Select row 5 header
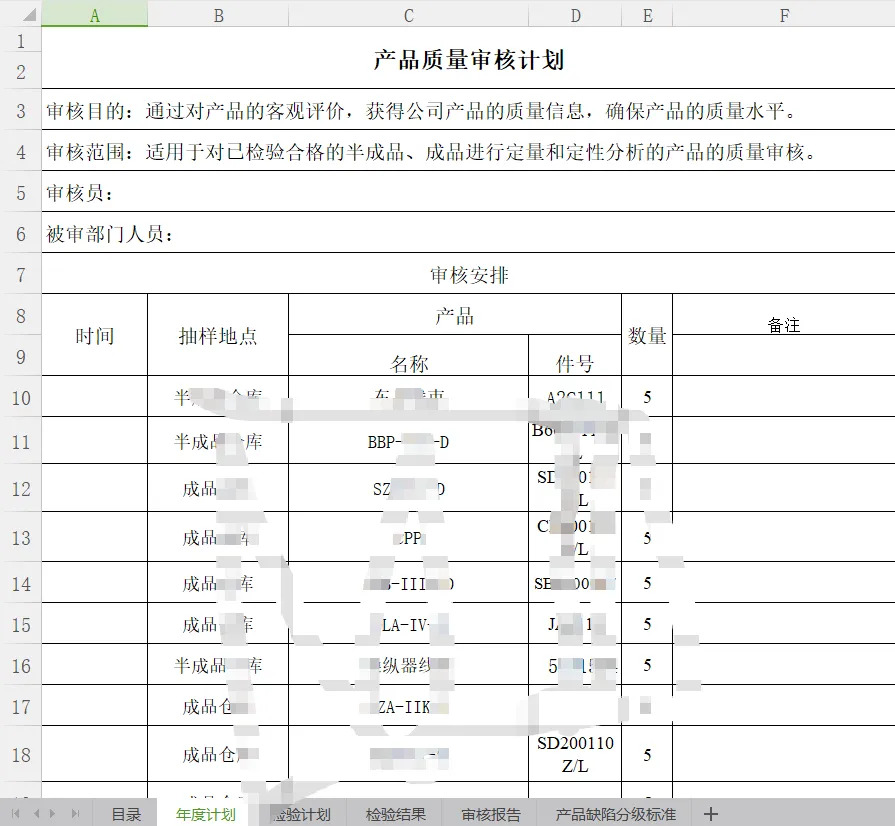The width and height of the screenshot is (895, 826). [21, 192]
